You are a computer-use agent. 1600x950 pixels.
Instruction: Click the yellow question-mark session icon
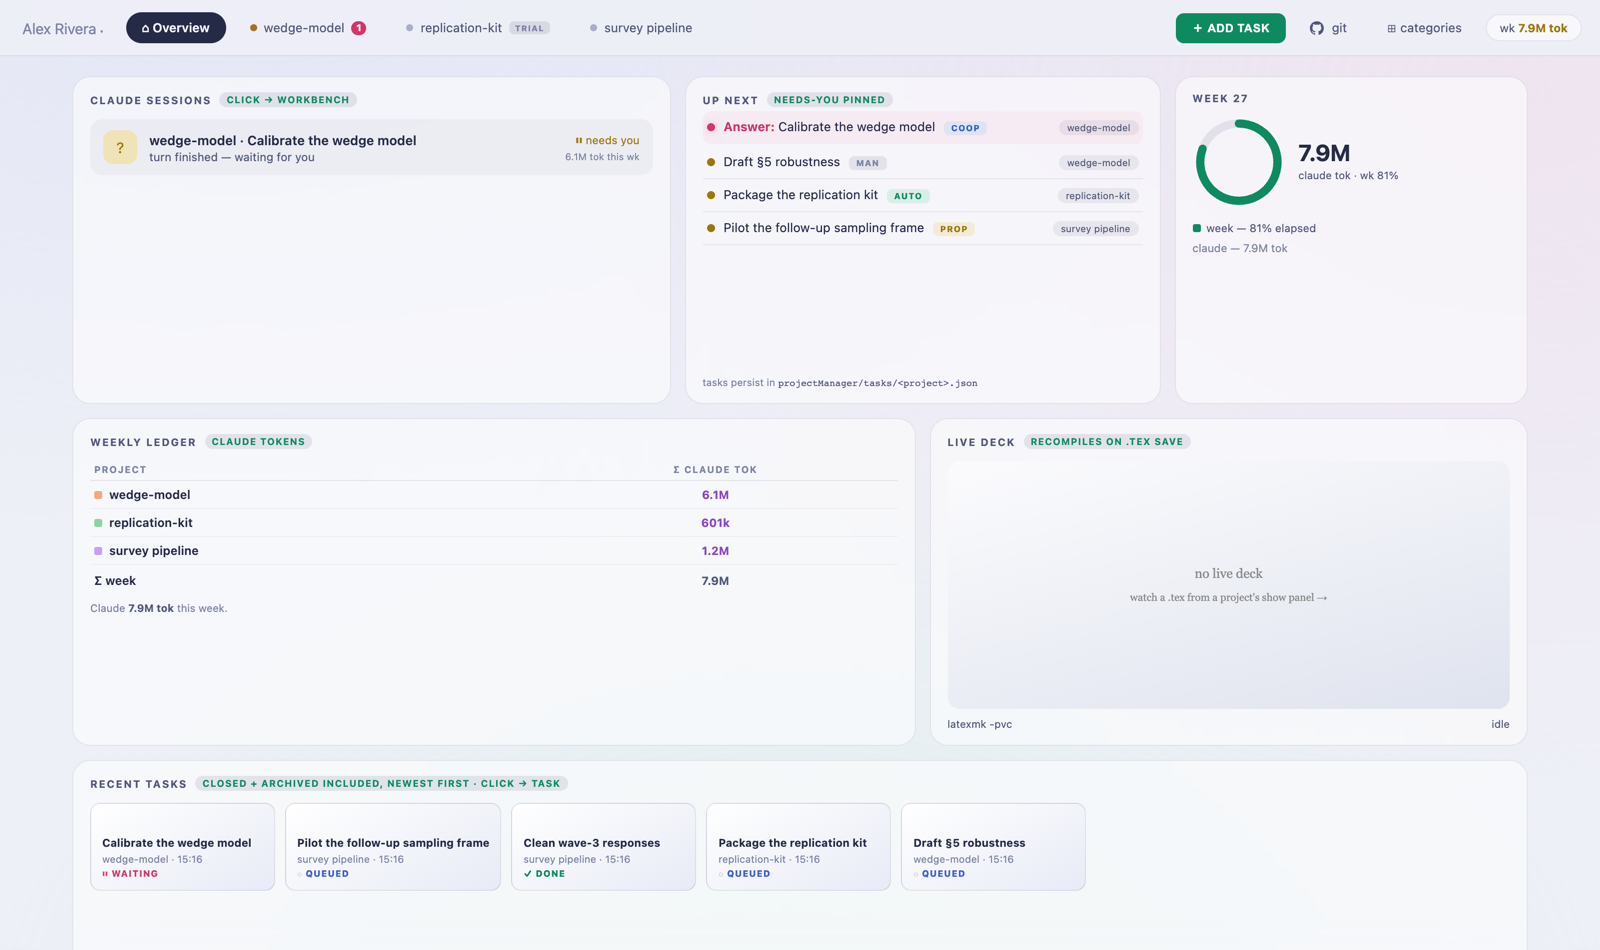point(120,148)
